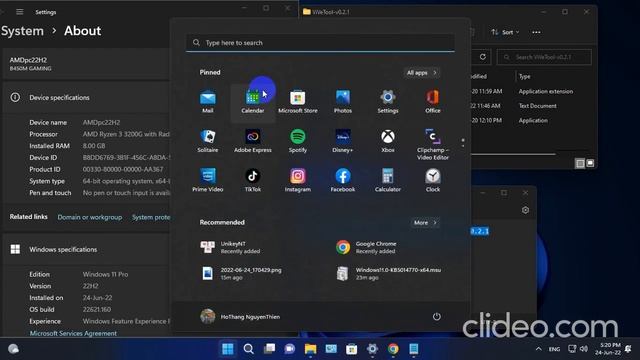This screenshot has height=360, width=640.
Task: Expand All apps list
Action: (x=422, y=73)
